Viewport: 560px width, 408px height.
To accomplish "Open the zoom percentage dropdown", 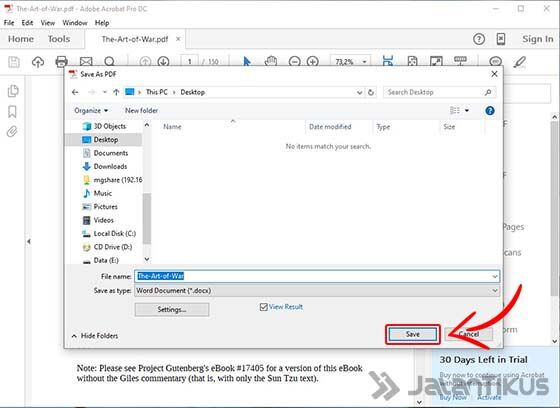I will click(x=364, y=62).
